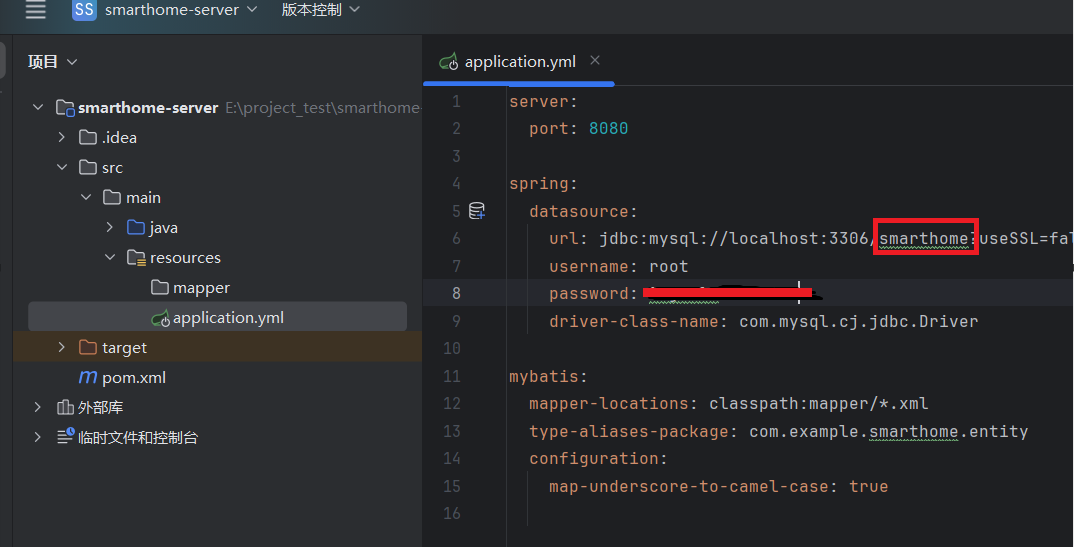Open the hamburger main menu
The width and height of the screenshot is (1074, 547).
[35, 10]
